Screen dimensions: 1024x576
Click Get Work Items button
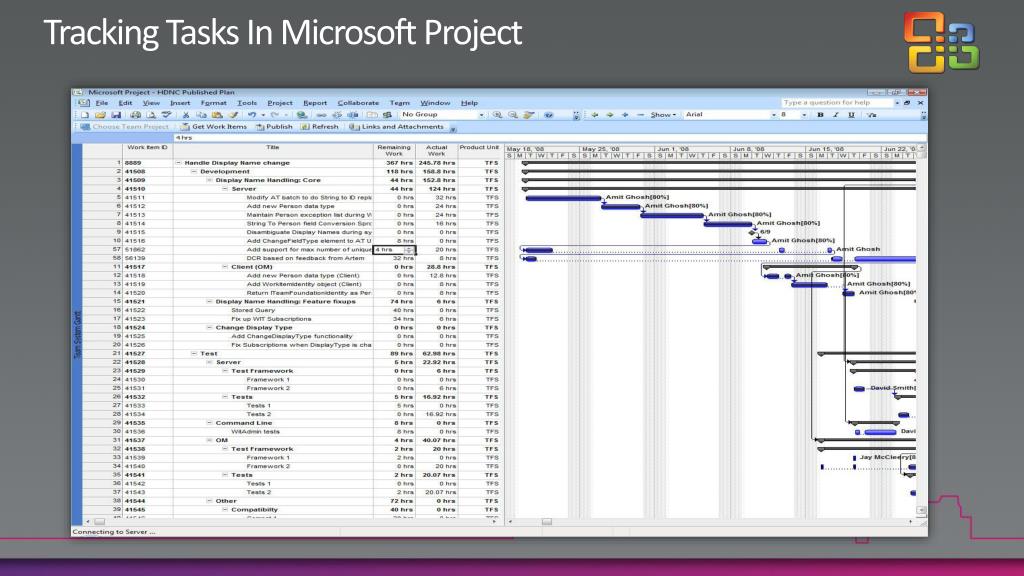(214, 127)
